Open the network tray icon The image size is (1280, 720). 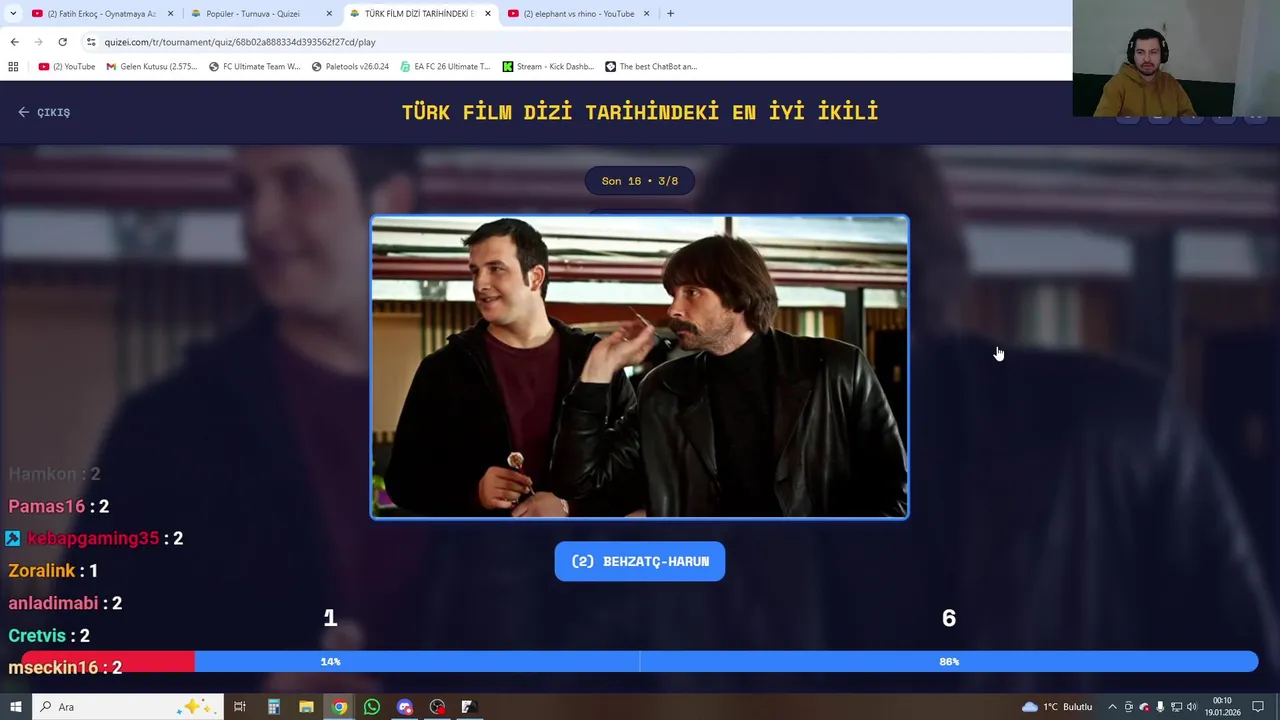(x=1176, y=707)
